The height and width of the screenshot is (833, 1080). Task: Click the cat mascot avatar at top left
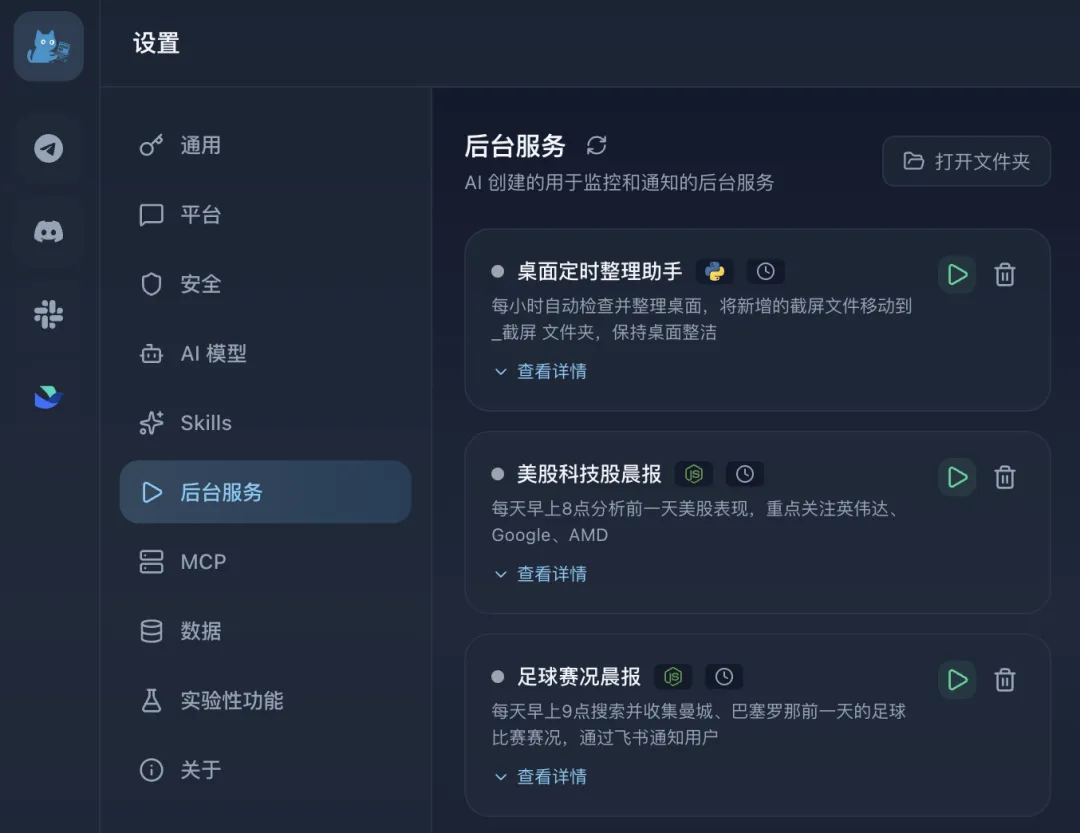[47, 46]
